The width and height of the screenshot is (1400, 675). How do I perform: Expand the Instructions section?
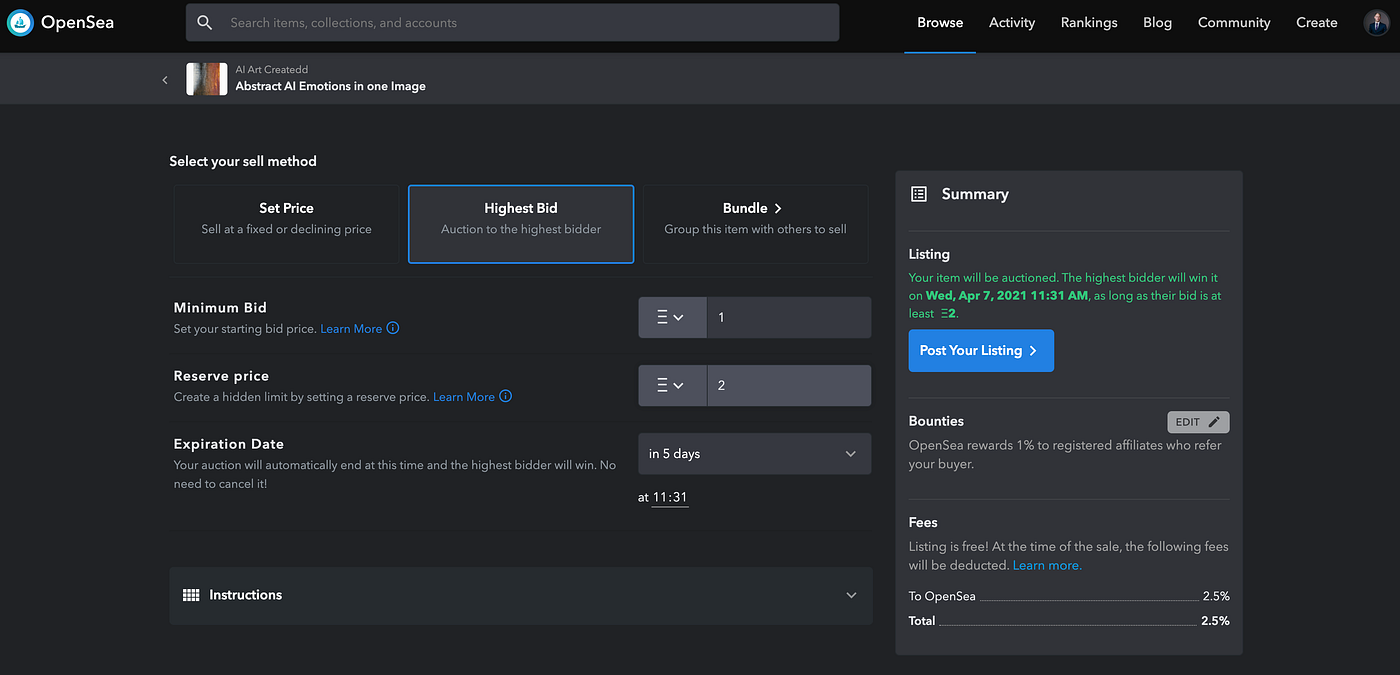pyautogui.click(x=521, y=595)
